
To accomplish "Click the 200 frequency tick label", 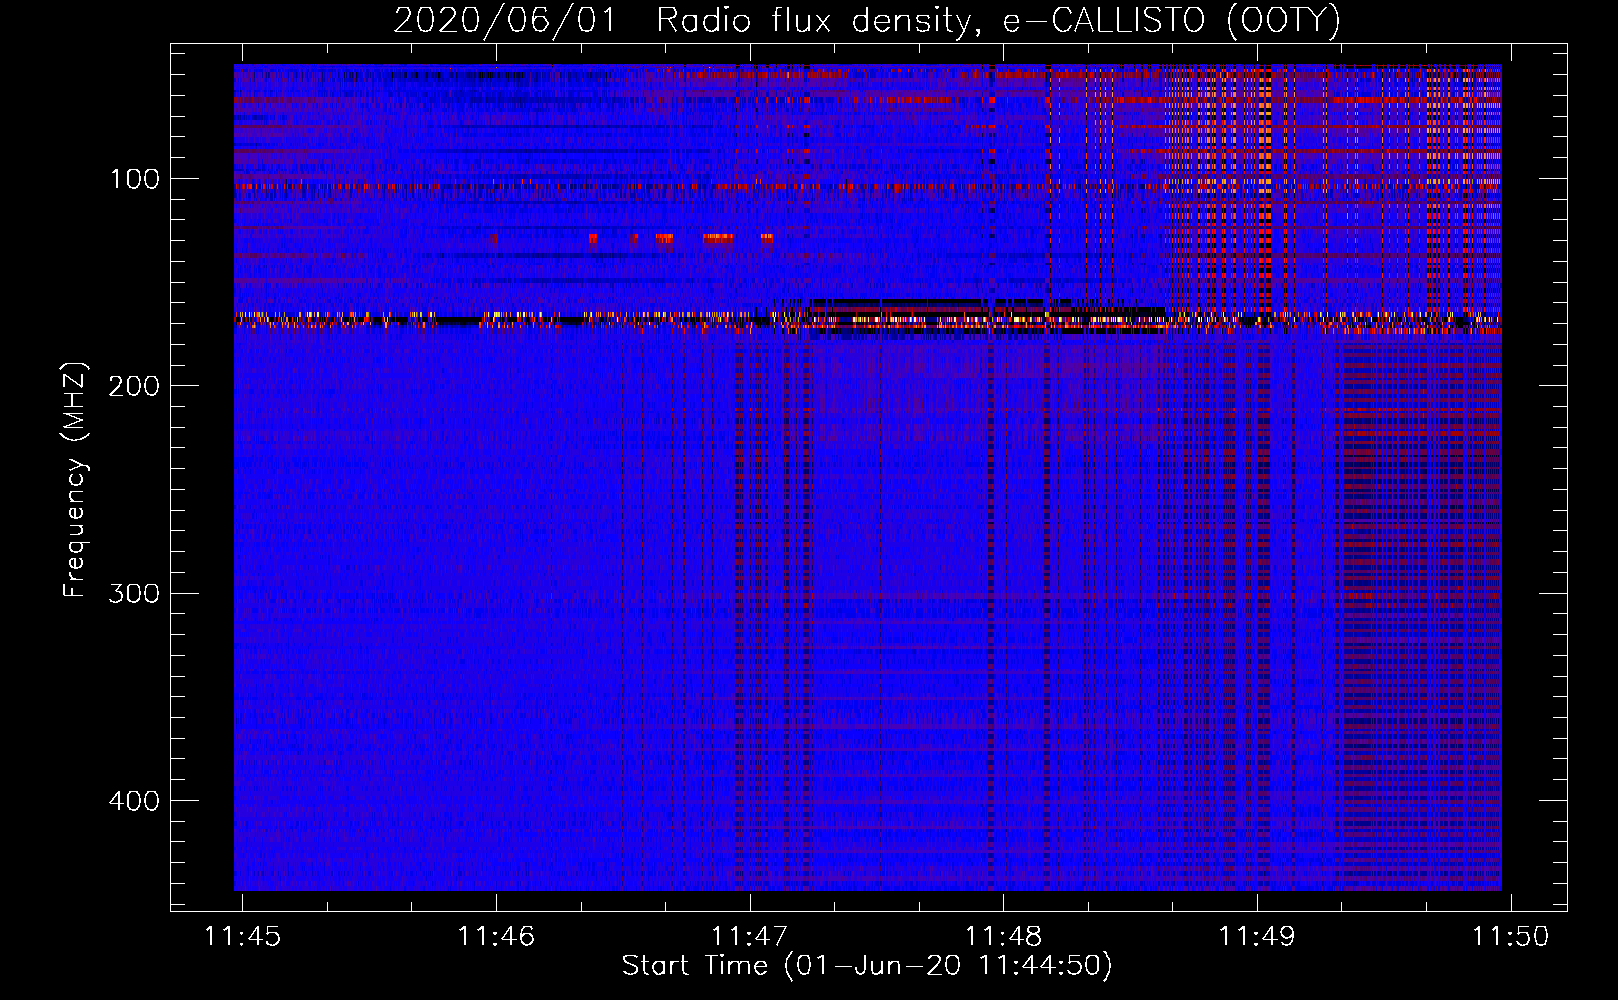I will pos(134,386).
